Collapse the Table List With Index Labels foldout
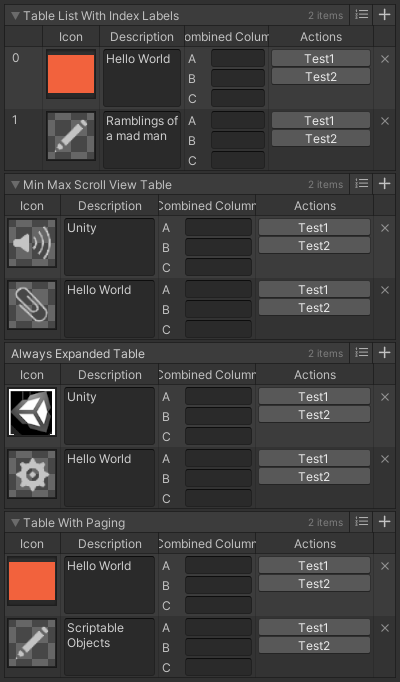Image resolution: width=400 pixels, height=682 pixels. tap(16, 16)
